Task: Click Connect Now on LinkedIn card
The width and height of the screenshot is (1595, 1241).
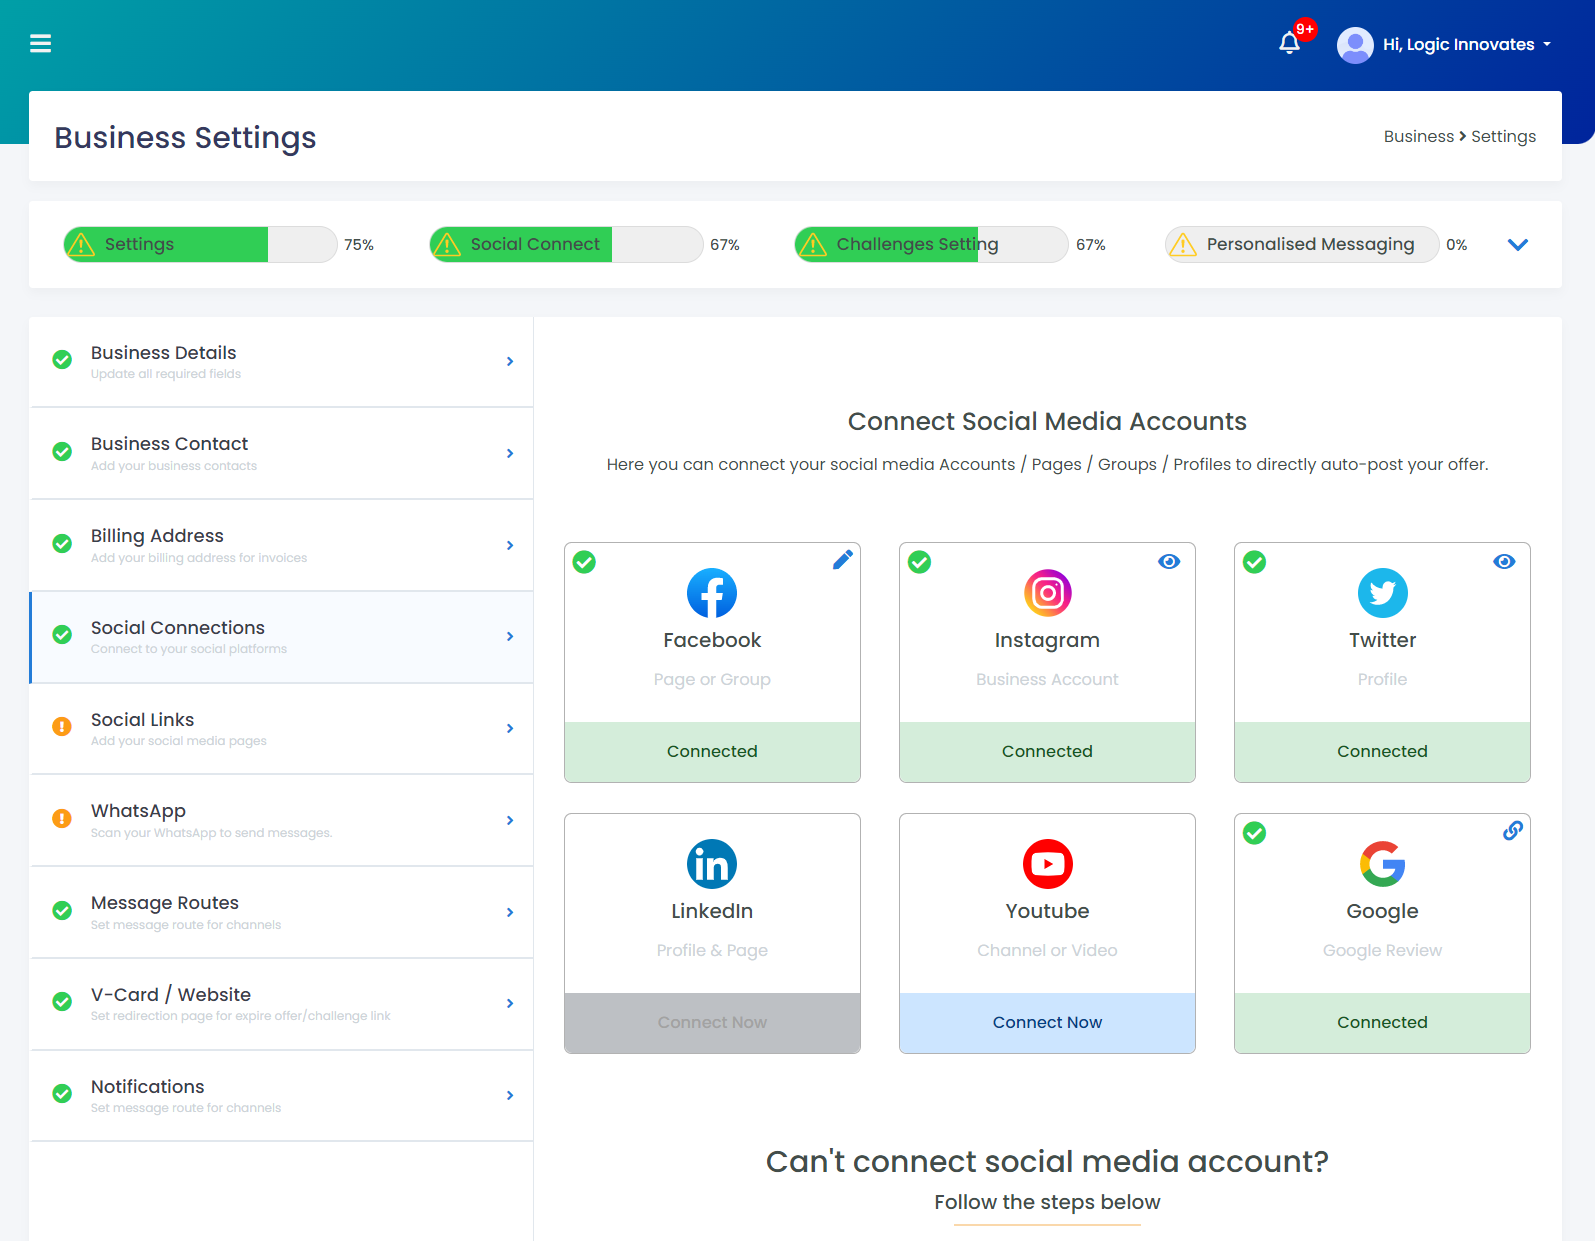Action: (712, 1023)
